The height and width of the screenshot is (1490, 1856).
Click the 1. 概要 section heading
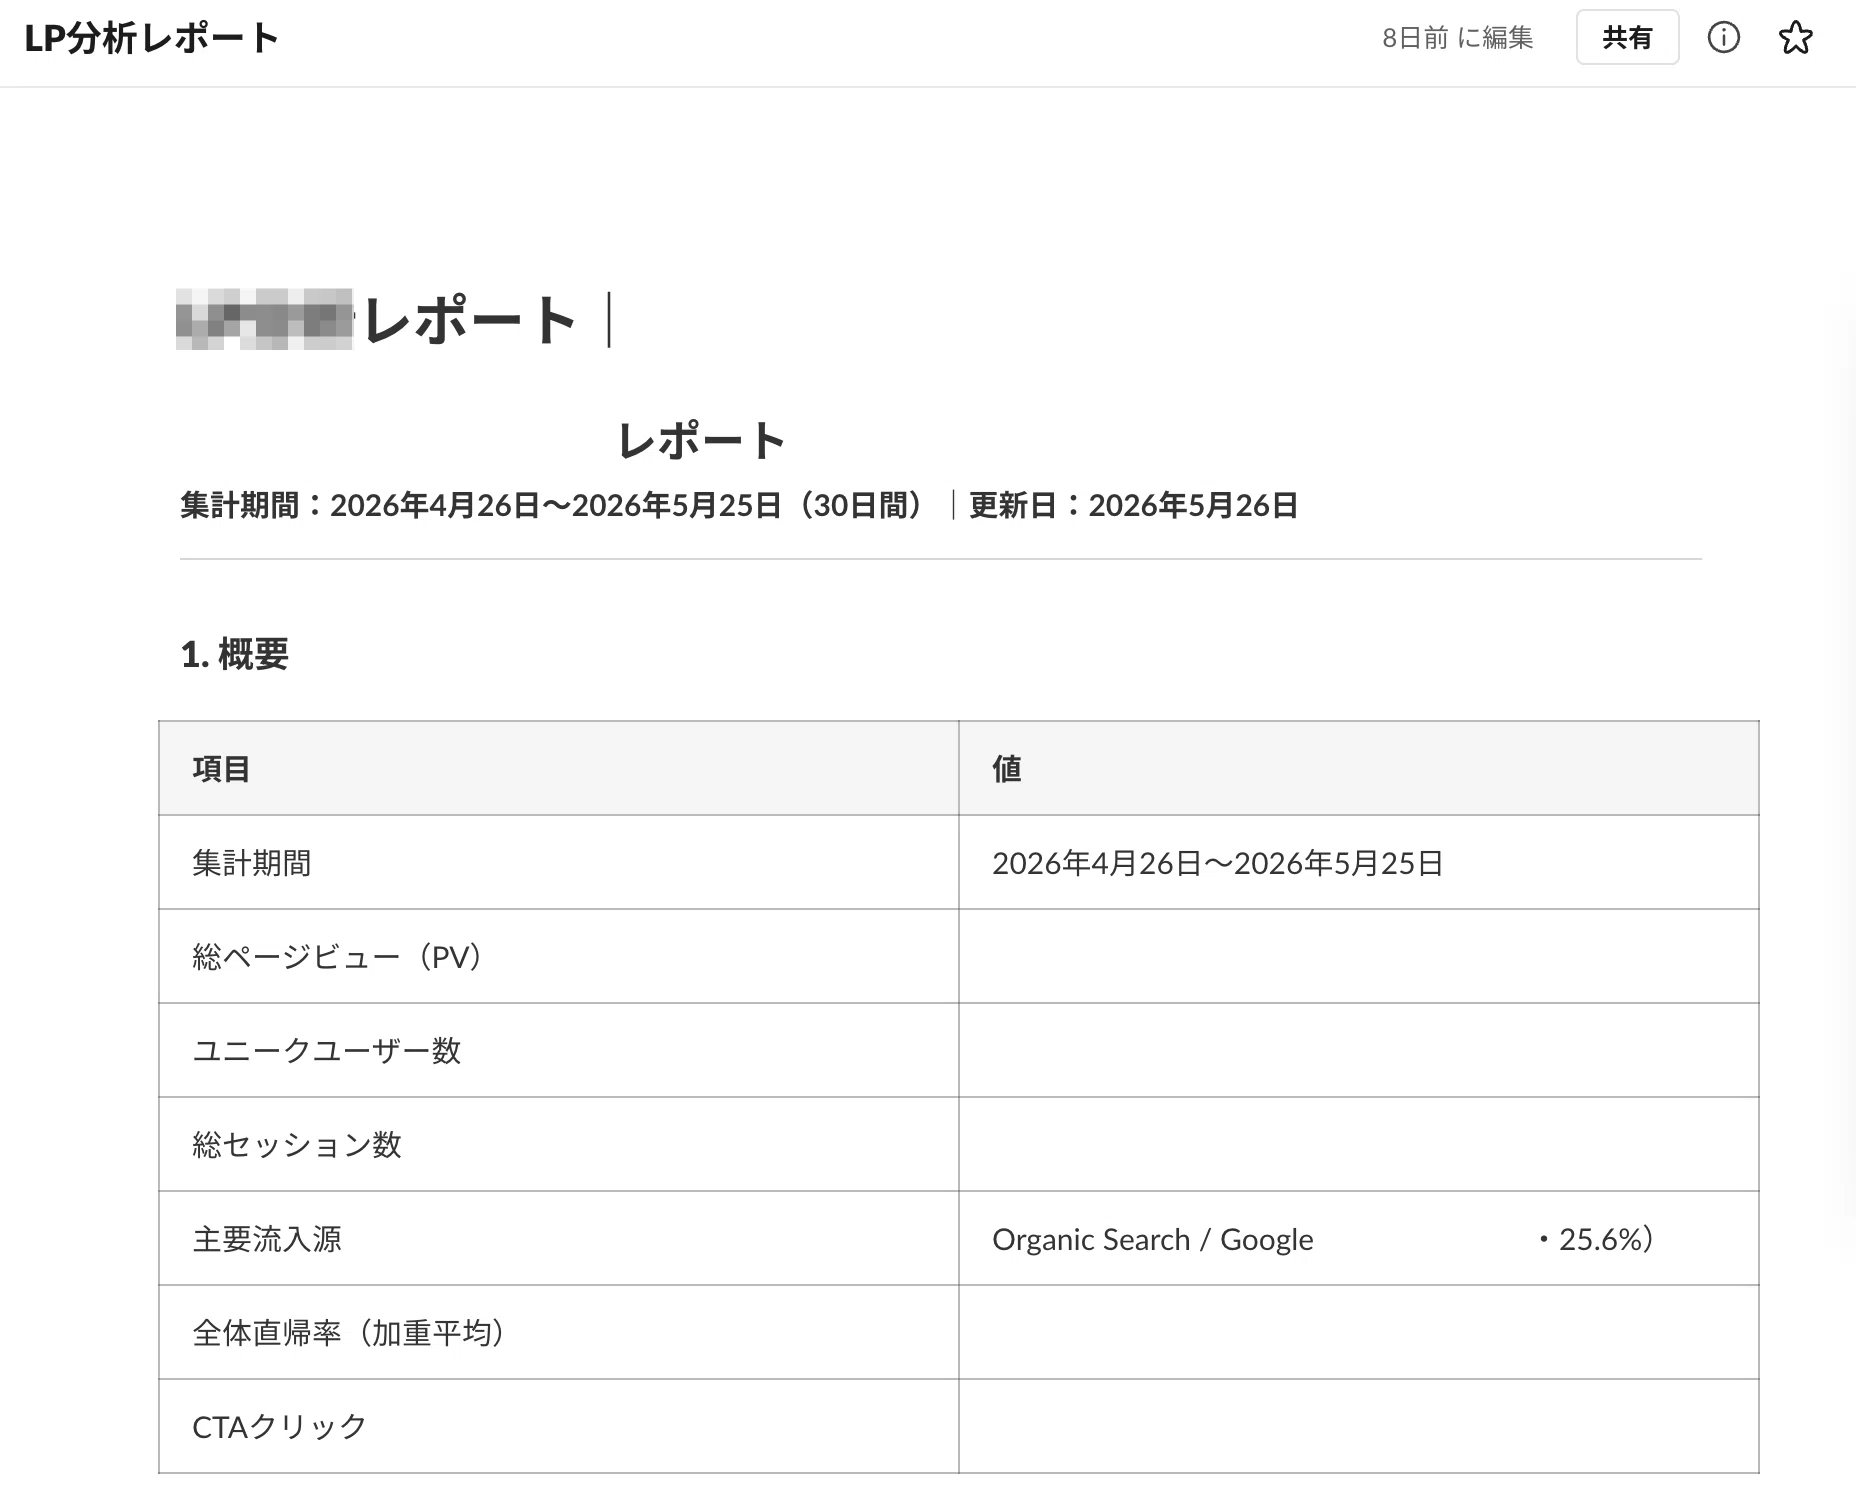pos(235,654)
